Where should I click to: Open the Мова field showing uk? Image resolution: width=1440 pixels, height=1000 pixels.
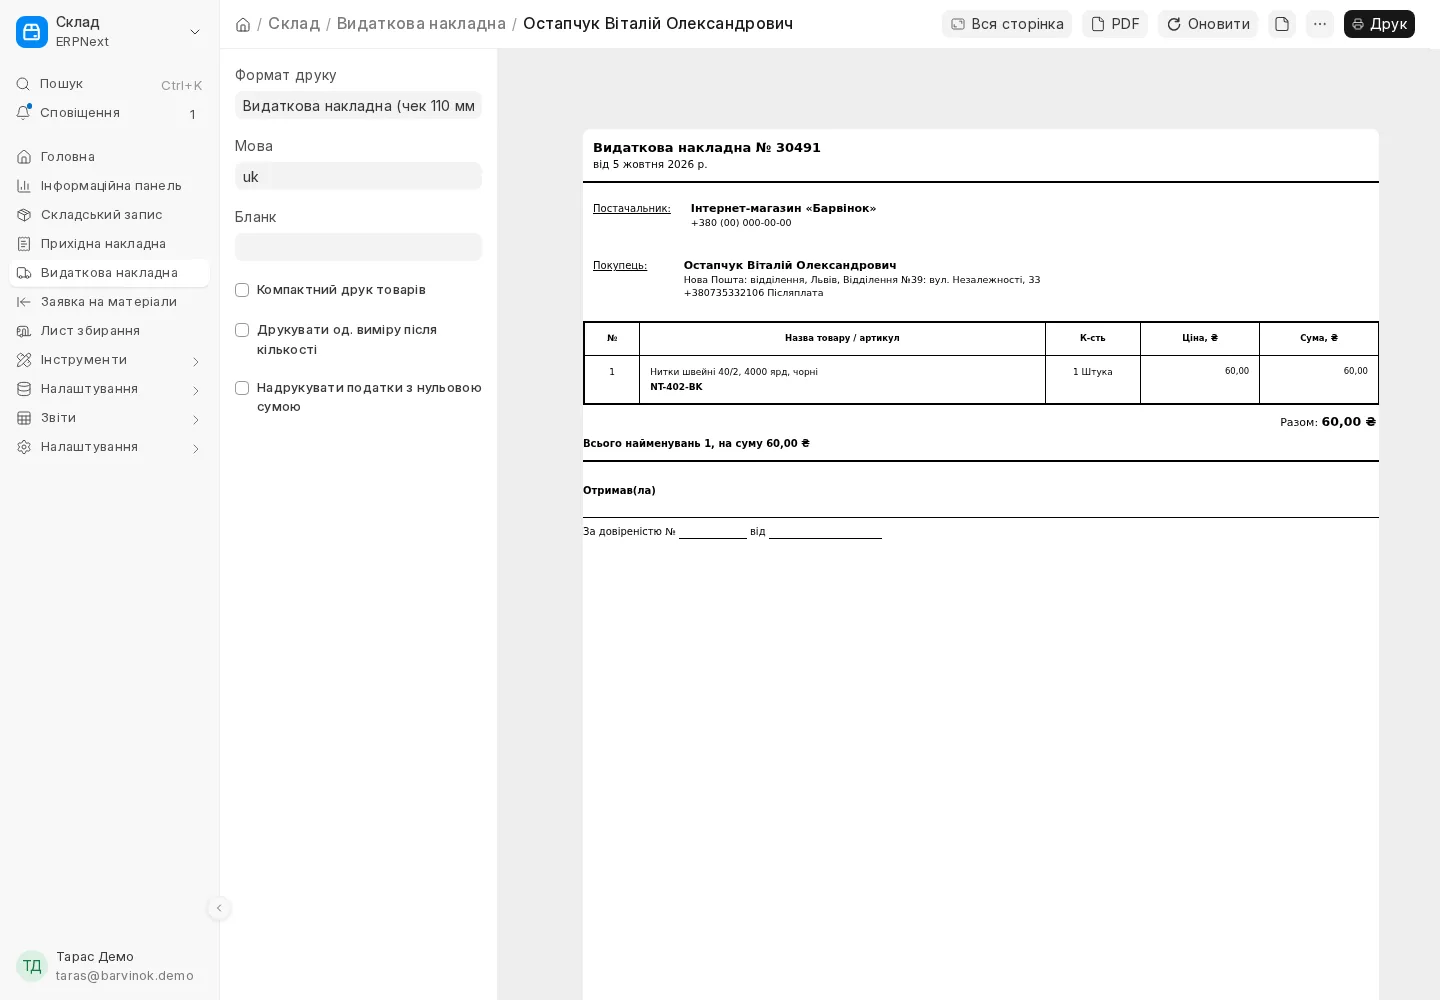point(358,176)
